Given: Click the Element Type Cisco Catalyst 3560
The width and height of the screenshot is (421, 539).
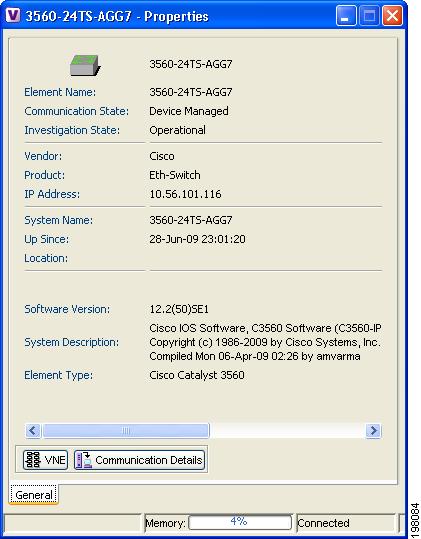Looking at the screenshot, I should pyautogui.click(x=197, y=375).
